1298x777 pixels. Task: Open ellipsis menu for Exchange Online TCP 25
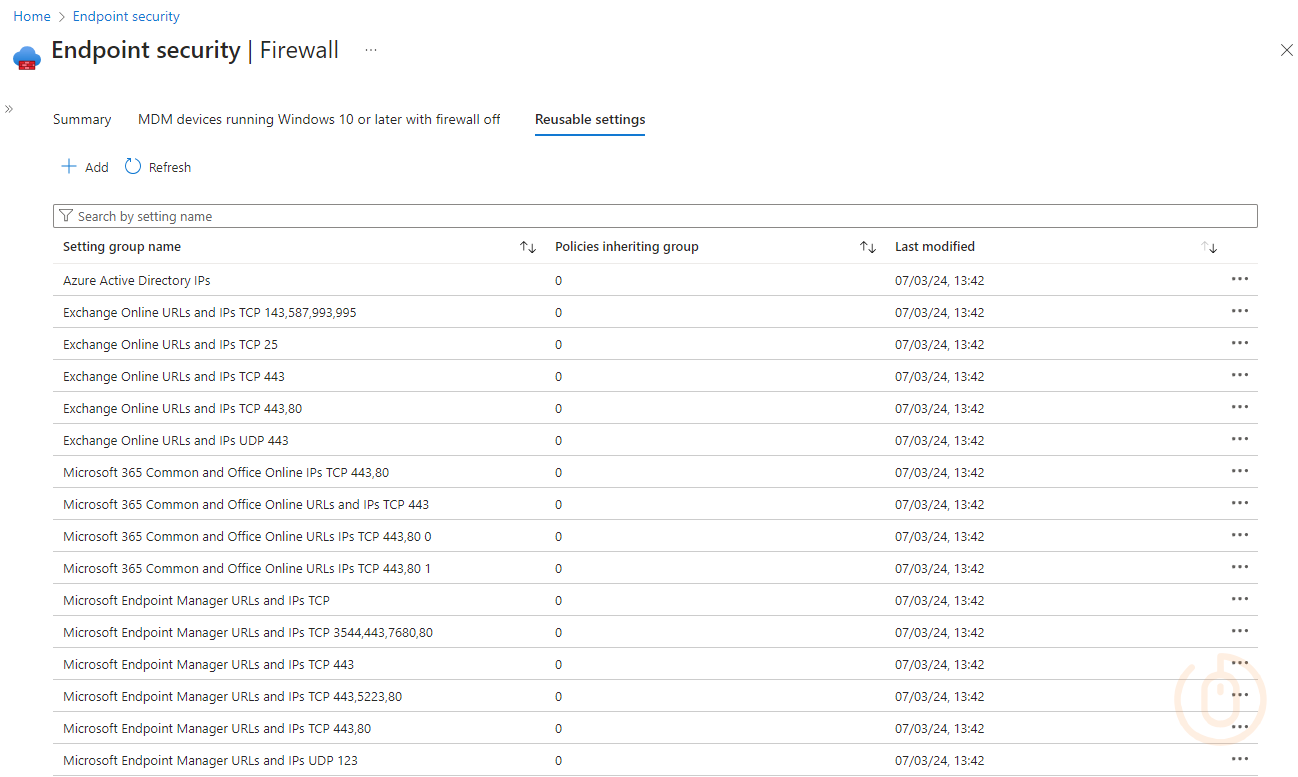coord(1240,343)
